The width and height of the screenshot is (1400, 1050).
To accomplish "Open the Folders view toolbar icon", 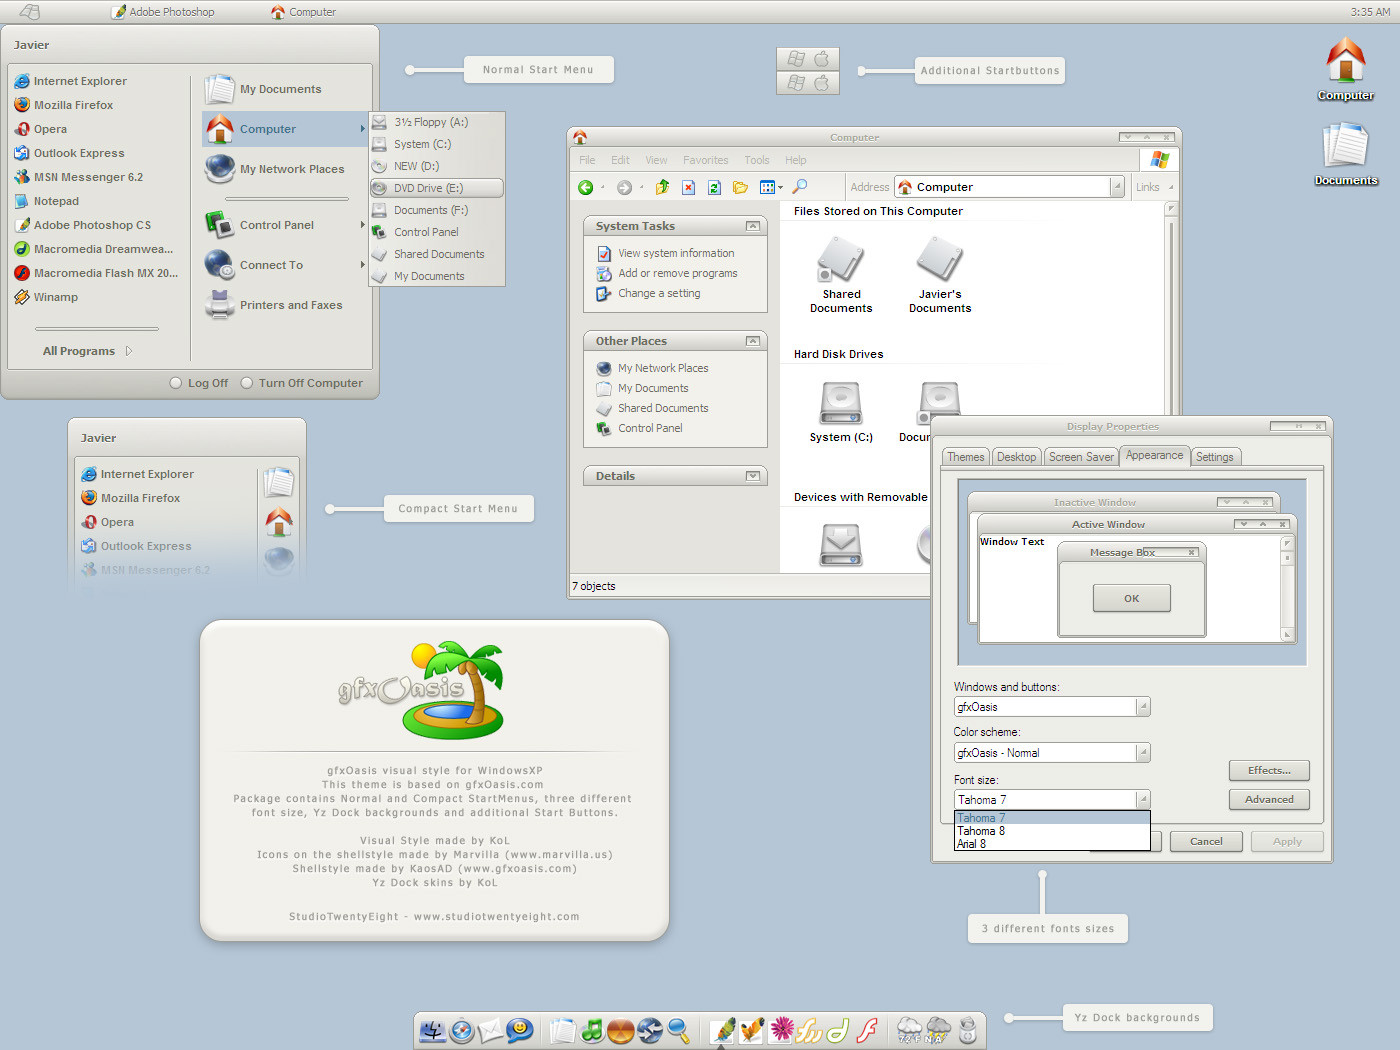I will pyautogui.click(x=740, y=187).
